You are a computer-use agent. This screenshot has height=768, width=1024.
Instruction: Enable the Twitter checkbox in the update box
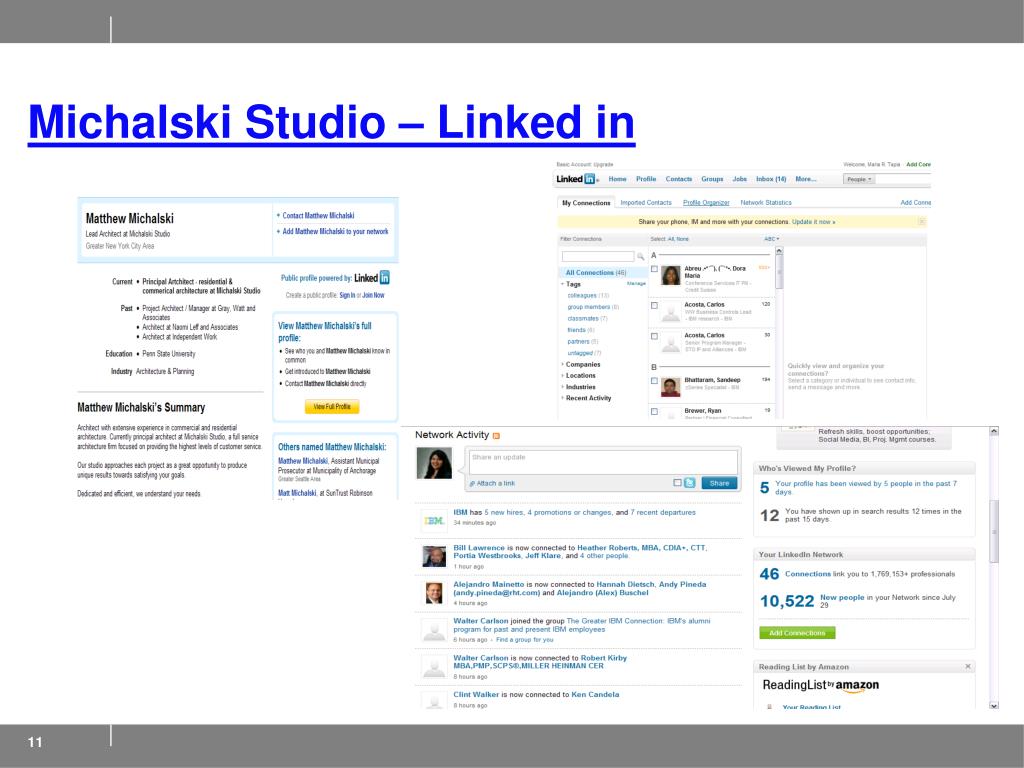[677, 483]
